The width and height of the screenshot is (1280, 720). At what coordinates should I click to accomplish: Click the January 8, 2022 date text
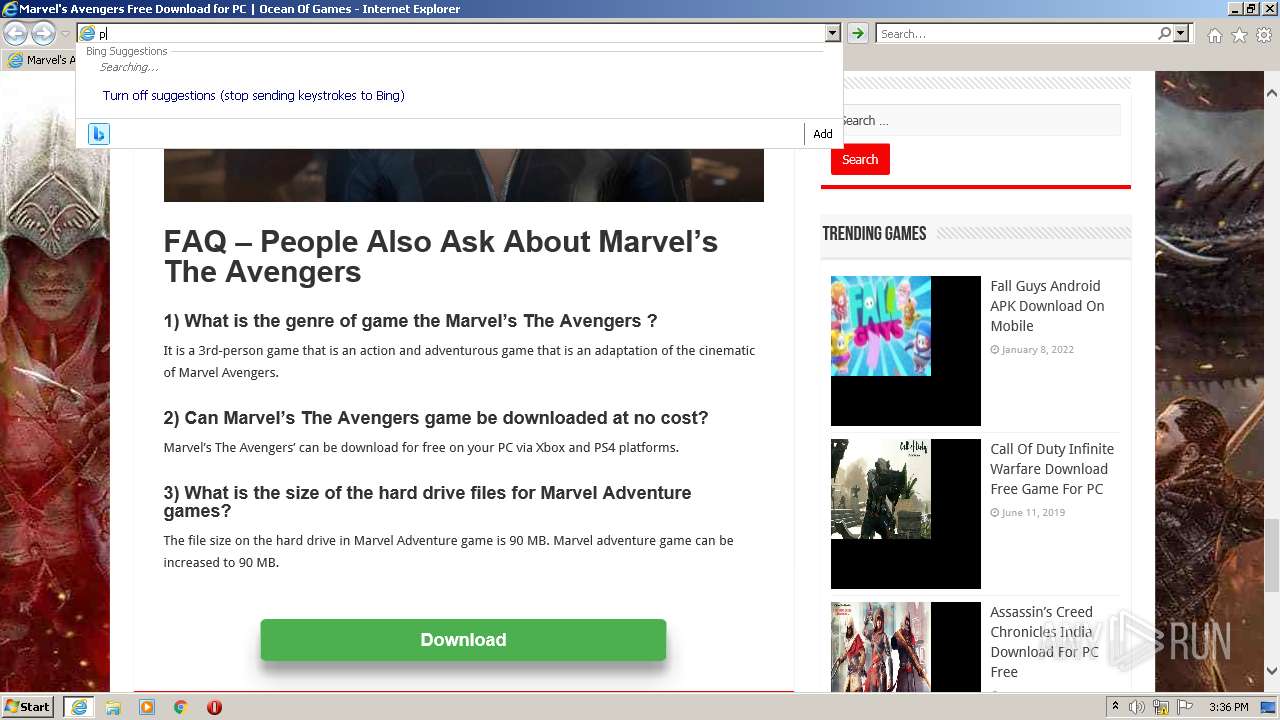coord(1037,350)
